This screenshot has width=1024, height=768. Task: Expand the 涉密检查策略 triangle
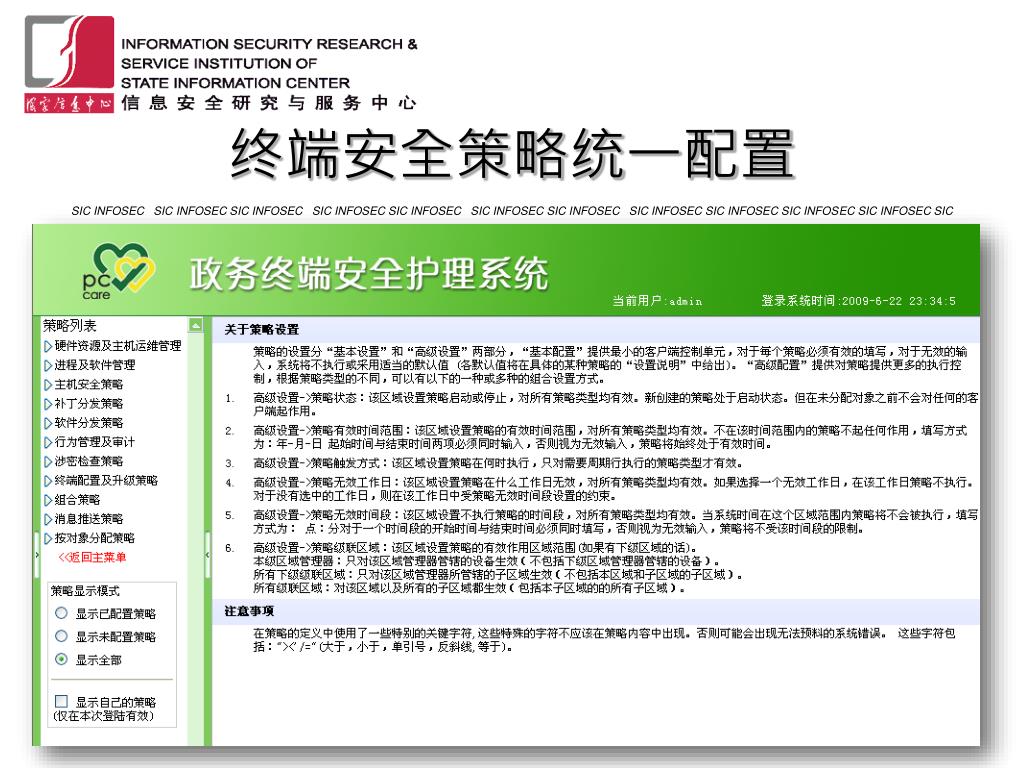pos(48,462)
